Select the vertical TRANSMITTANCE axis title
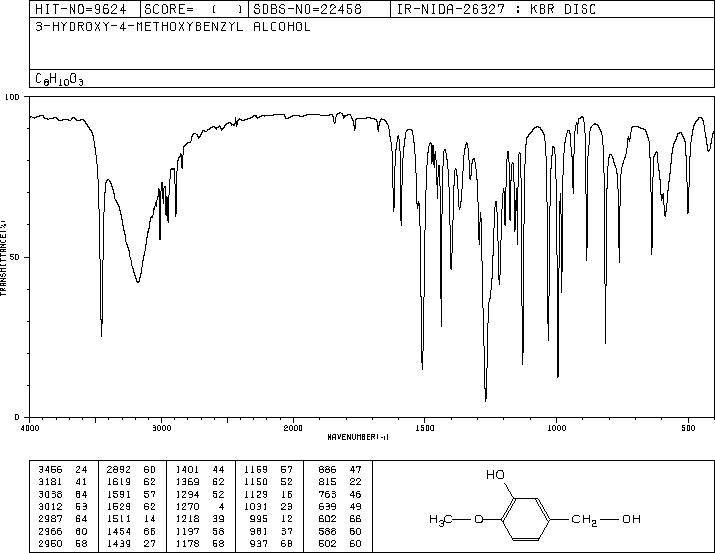The height and width of the screenshot is (553, 715). 3,258
